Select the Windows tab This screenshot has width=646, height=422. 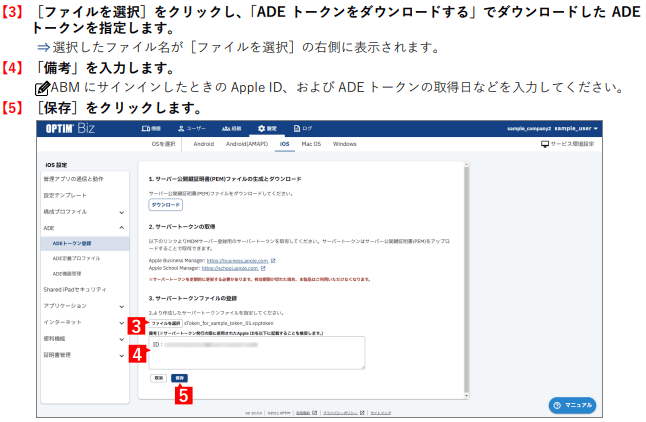click(344, 144)
